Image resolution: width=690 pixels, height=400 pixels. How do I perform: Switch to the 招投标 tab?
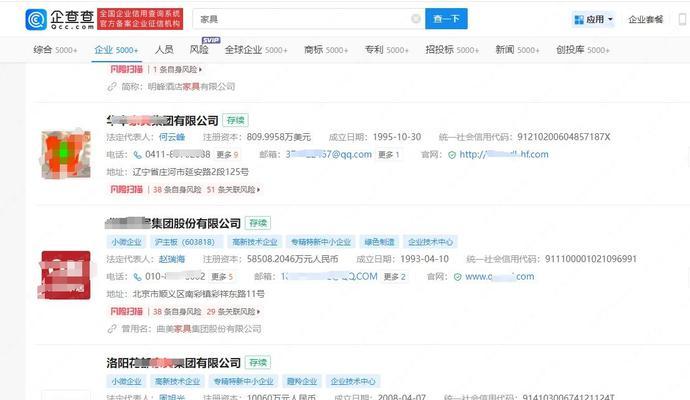(452, 50)
